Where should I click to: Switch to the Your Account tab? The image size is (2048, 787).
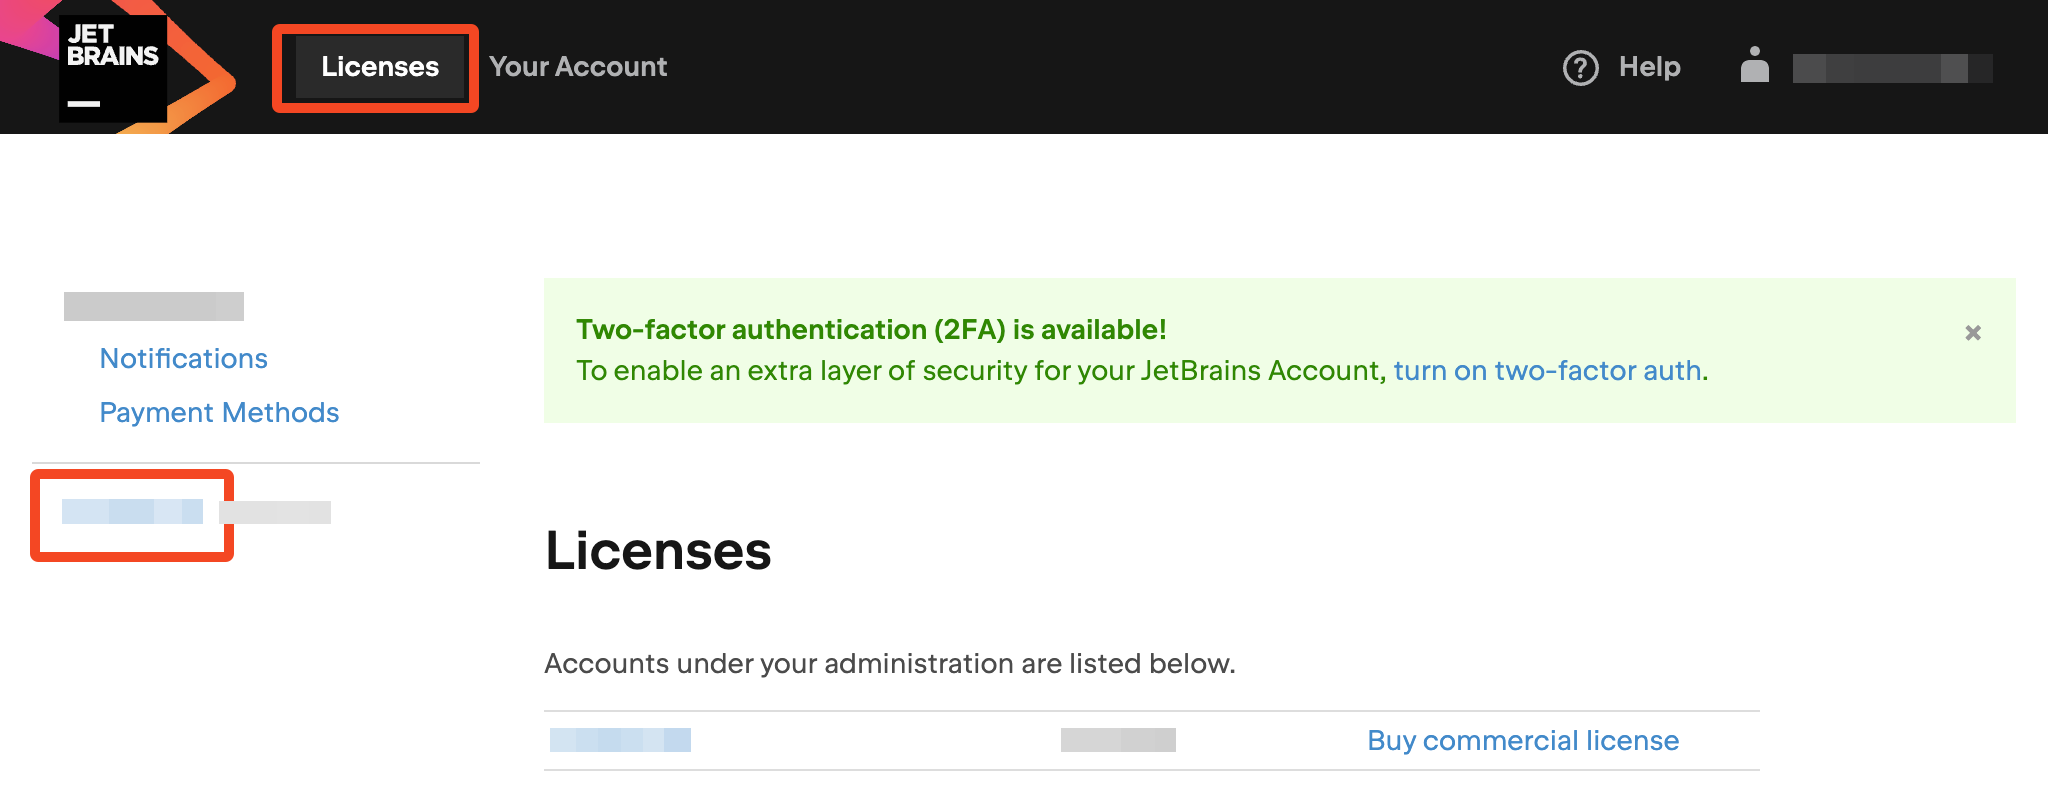[578, 67]
